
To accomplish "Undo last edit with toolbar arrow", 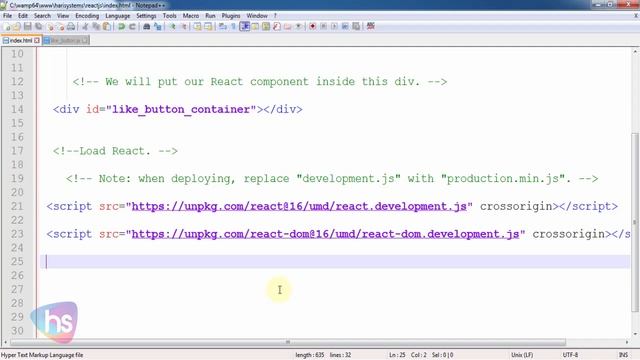I will click(x=121, y=27).
